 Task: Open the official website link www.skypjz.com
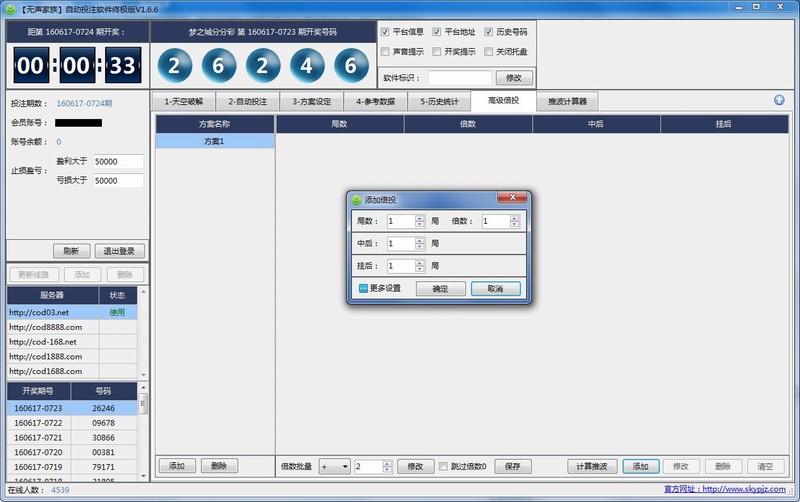742,490
